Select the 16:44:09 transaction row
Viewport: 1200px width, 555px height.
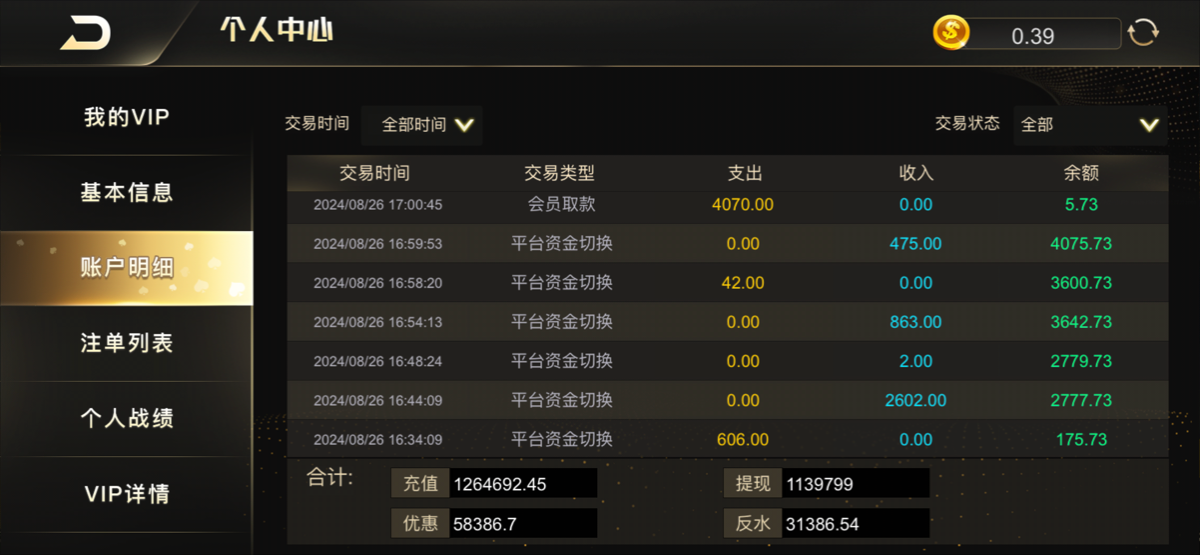[727, 400]
